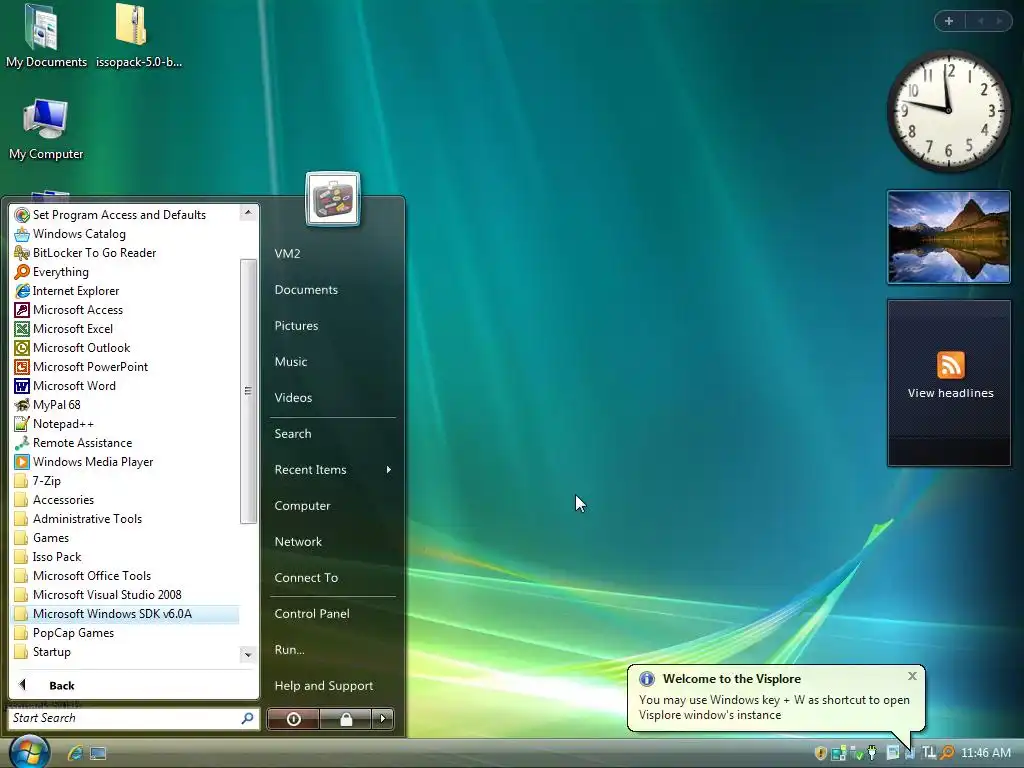The width and height of the screenshot is (1024, 768).
Task: Launch the MyPal 68 browser
Action: pyautogui.click(x=125, y=404)
